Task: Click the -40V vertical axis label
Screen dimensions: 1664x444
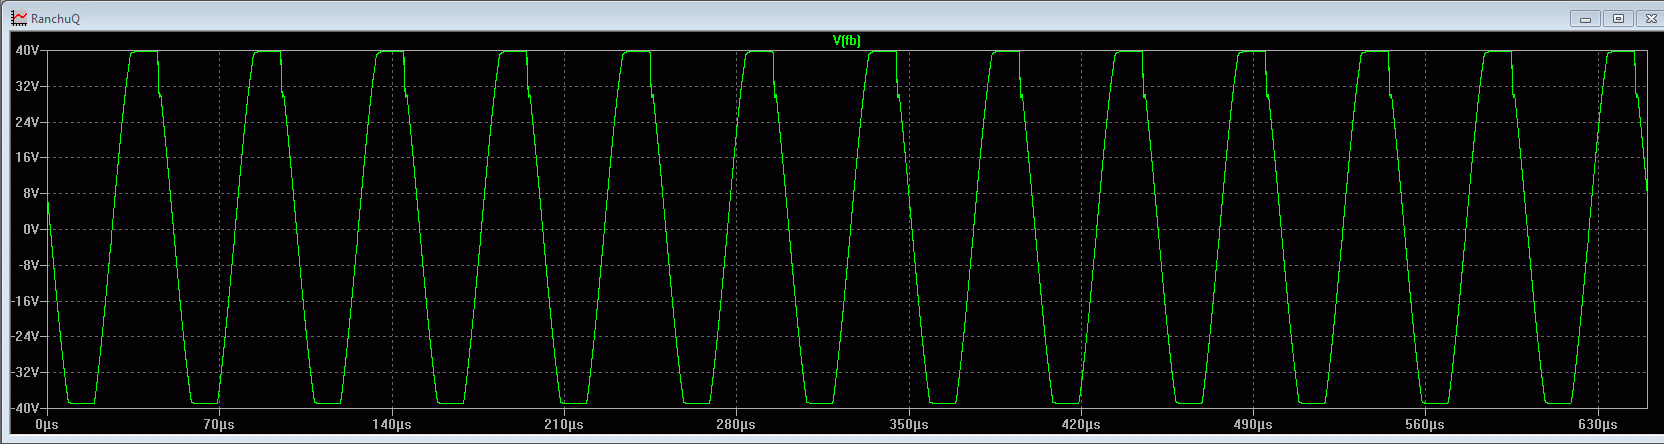Action: pyautogui.click(x=26, y=408)
